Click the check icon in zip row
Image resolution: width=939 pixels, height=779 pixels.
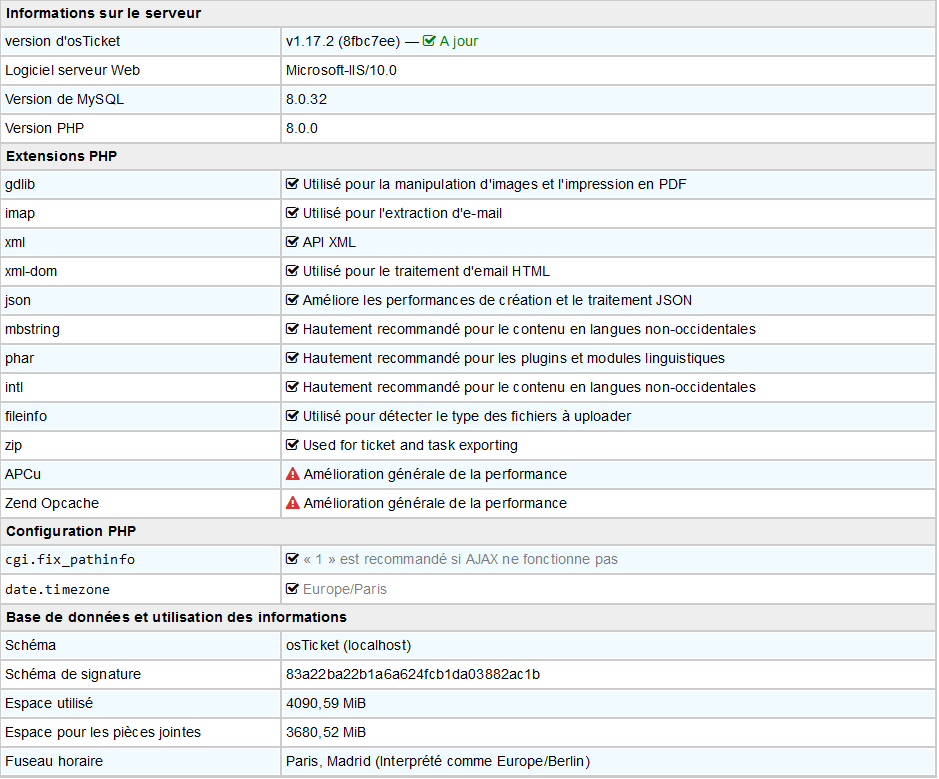point(292,445)
